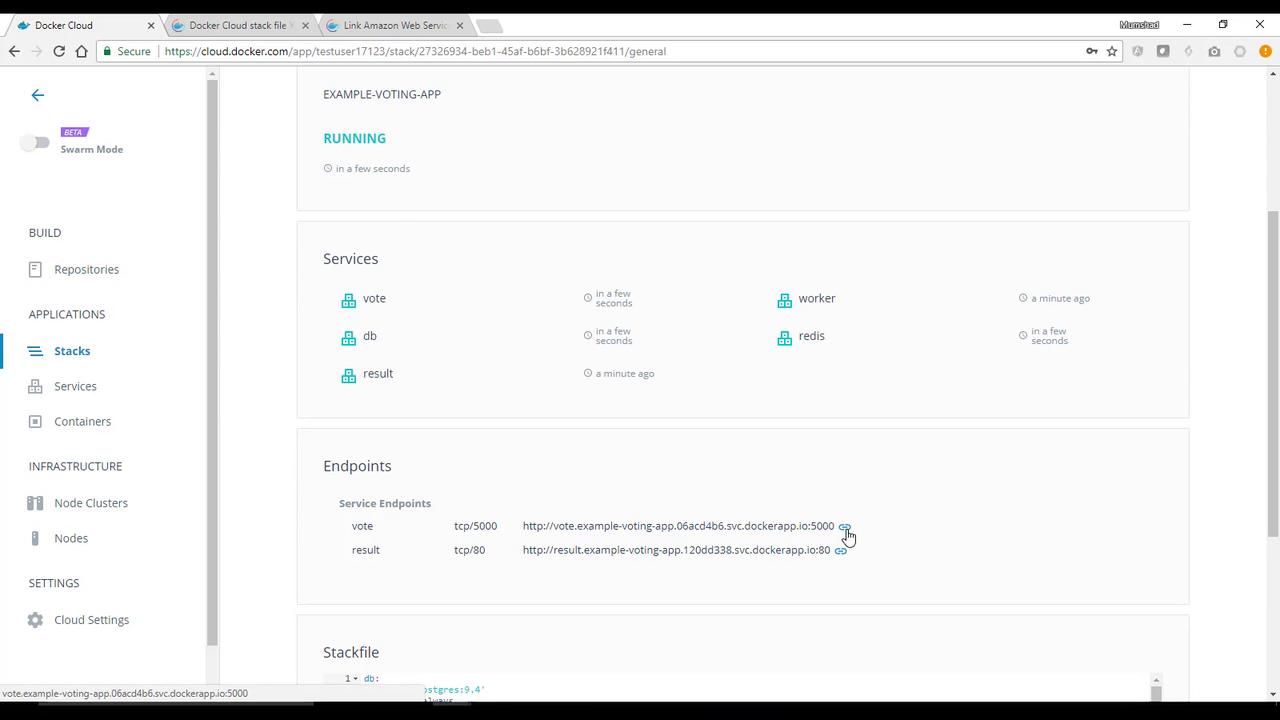Reload the current page
Viewport: 1280px width, 720px height.
pos(59,51)
